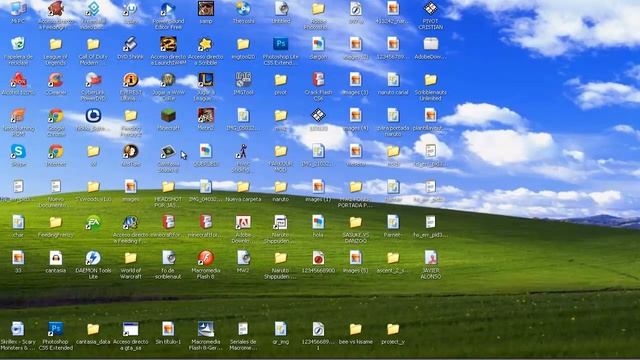640x360 pixels.
Task: Open the bee vs kisame folder
Action: pyautogui.click(x=356, y=329)
